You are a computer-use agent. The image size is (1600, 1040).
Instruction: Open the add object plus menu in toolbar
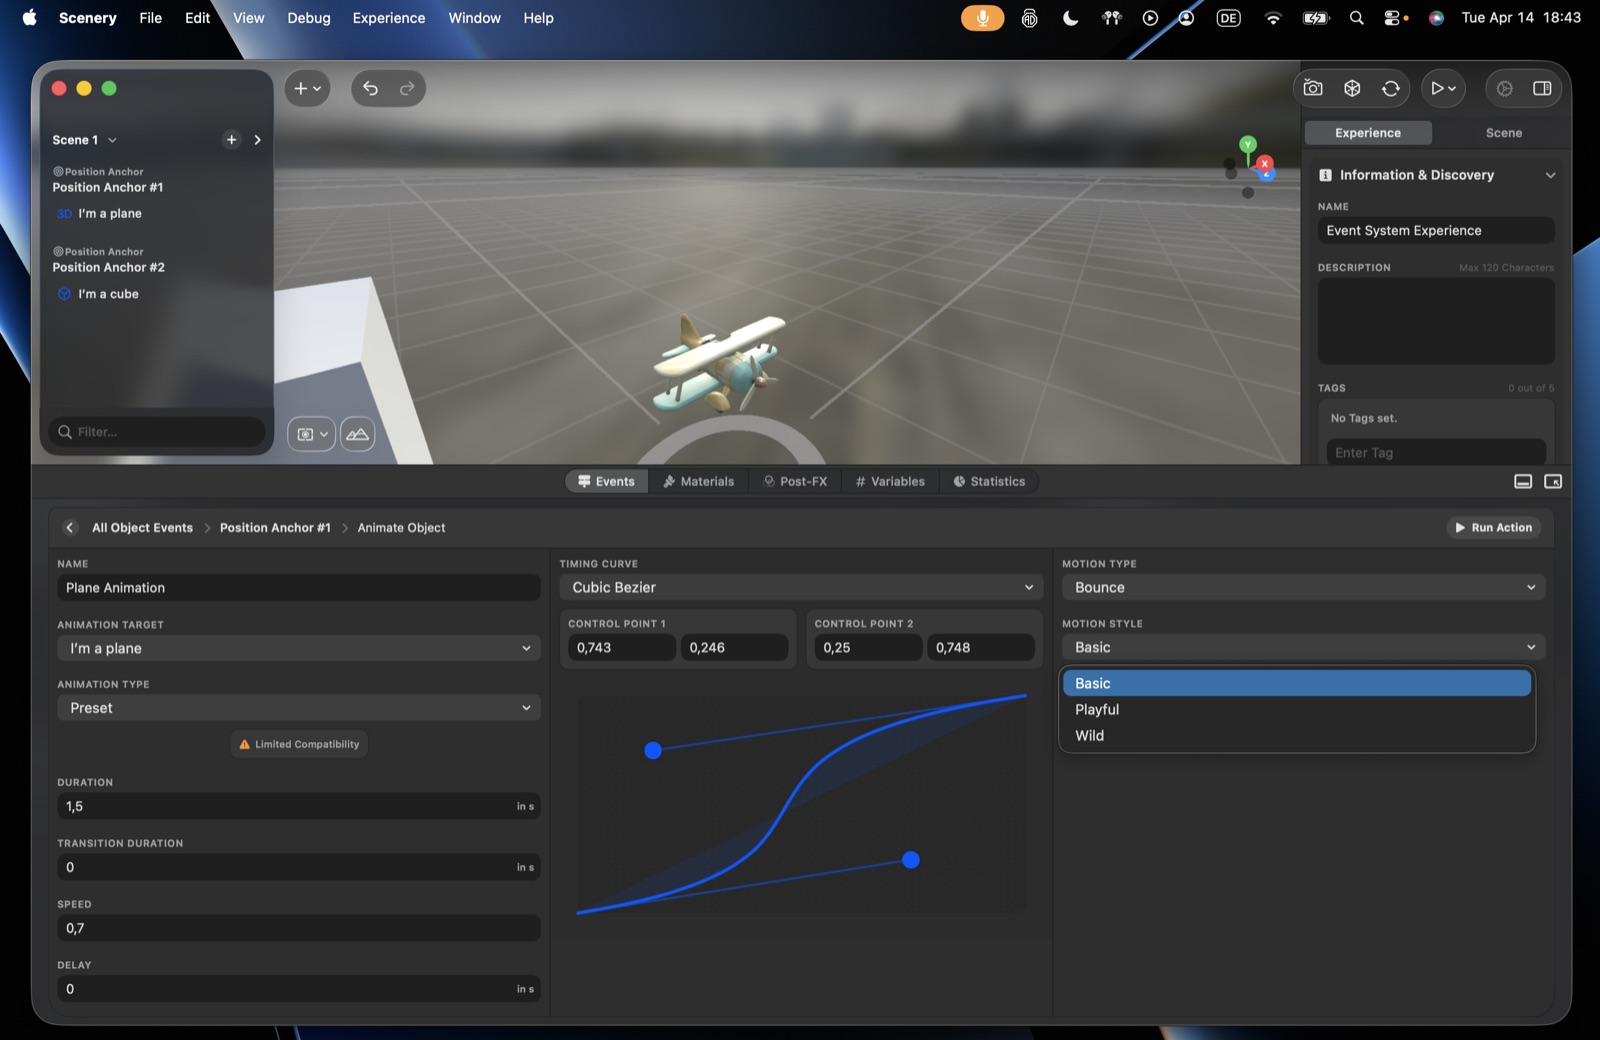307,88
